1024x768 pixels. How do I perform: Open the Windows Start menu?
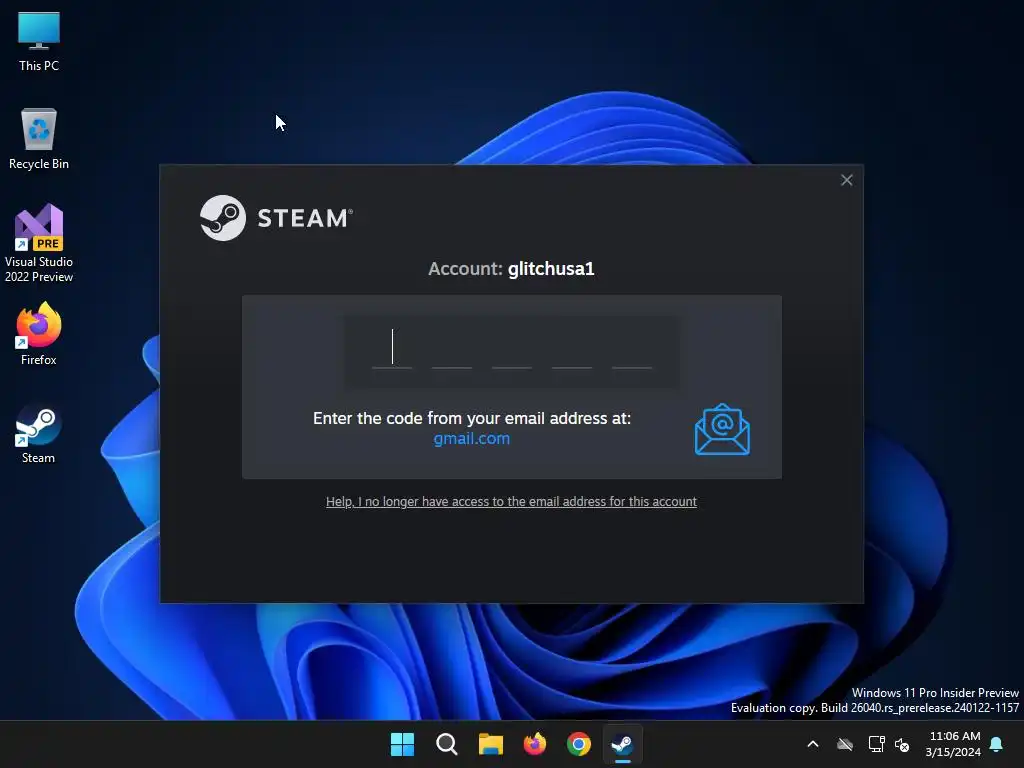pos(402,744)
